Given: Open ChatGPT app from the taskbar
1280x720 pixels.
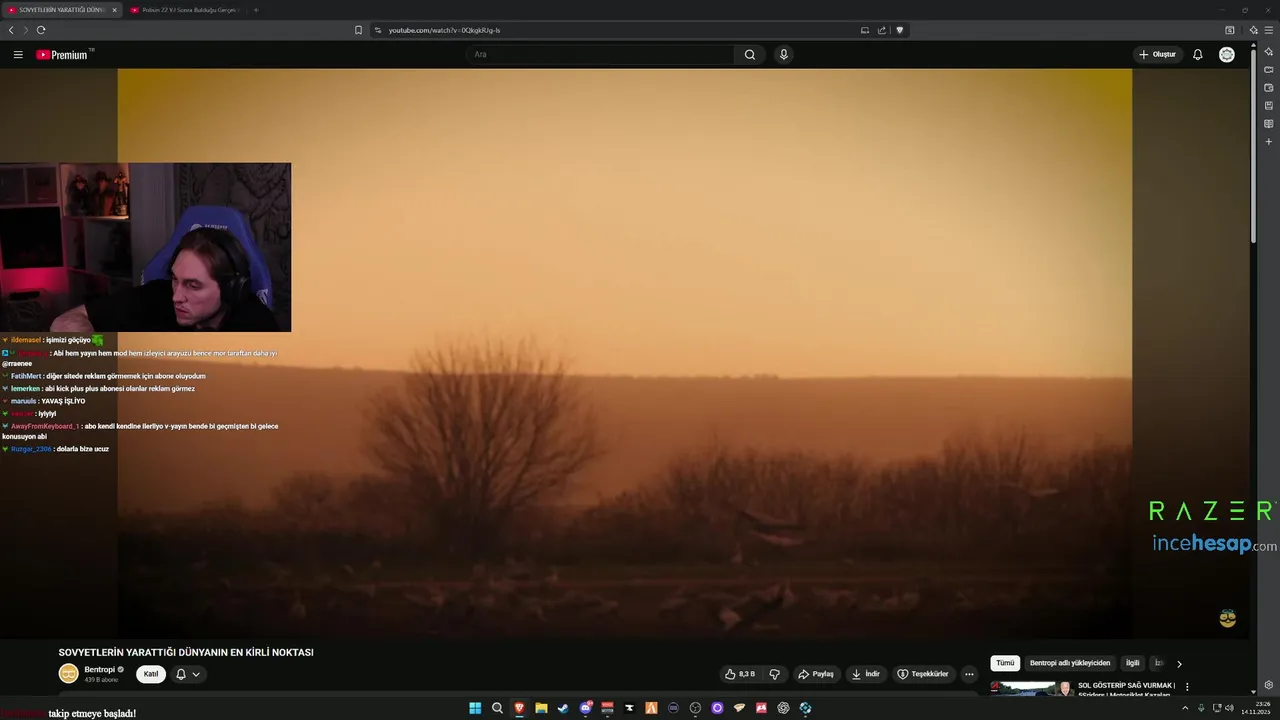Looking at the screenshot, I should (x=783, y=708).
